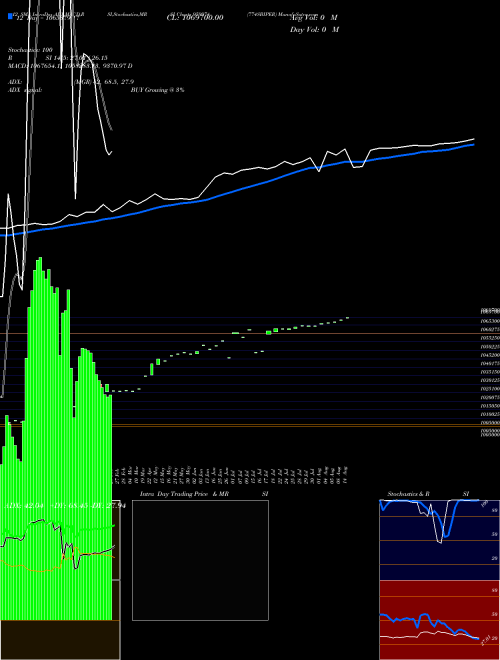Click the ADX/+DY/-DY readout above the ADX panel
Viewport: 500px width, 660px height.
65,506
